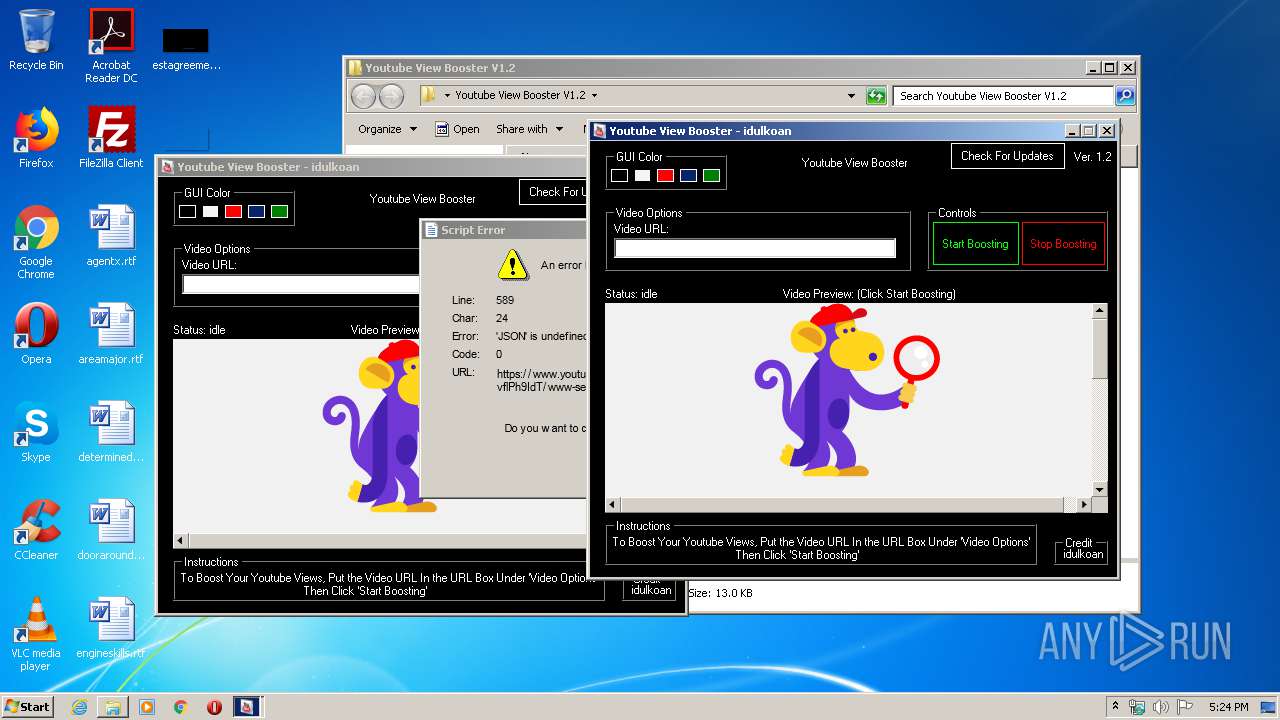This screenshot has width=1280, height=720.
Task: Open the volume tray icon
Action: click(x=1161, y=707)
